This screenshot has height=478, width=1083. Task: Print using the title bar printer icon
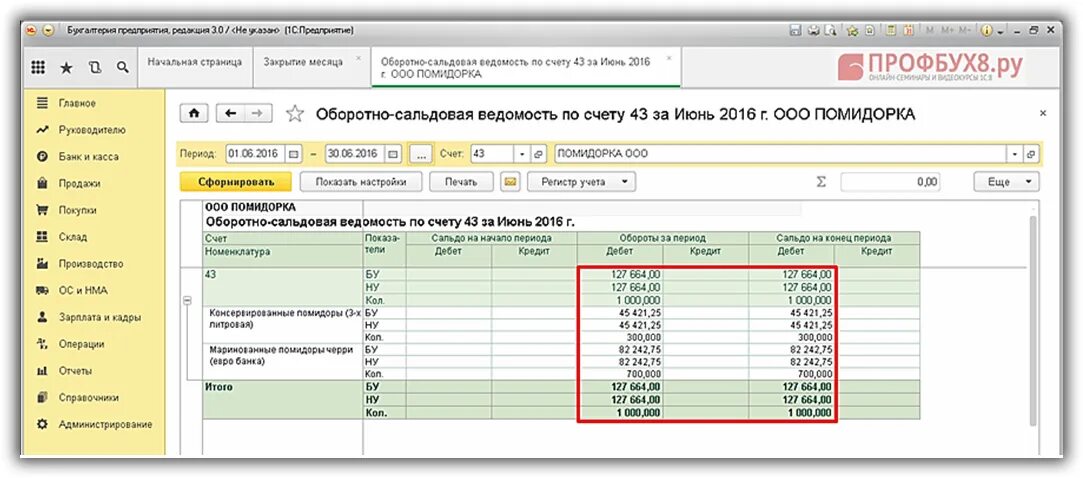pyautogui.click(x=814, y=30)
